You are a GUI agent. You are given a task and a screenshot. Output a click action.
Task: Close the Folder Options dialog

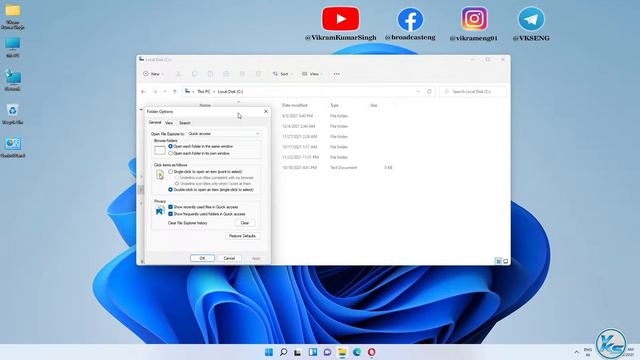(266, 111)
